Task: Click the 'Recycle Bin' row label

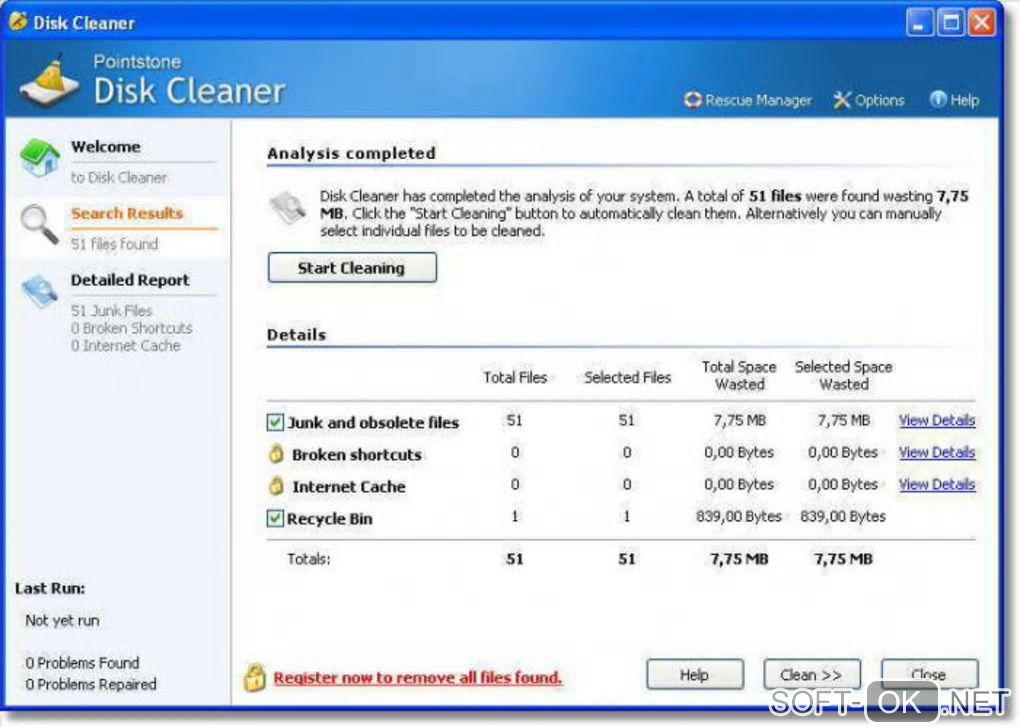Action: pyautogui.click(x=330, y=519)
